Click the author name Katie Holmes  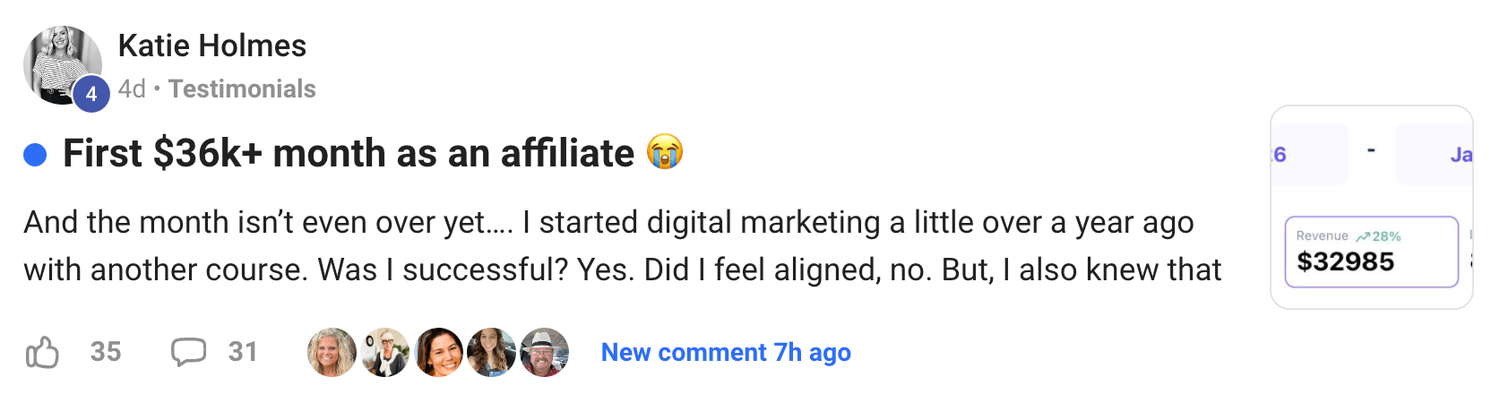point(212,46)
